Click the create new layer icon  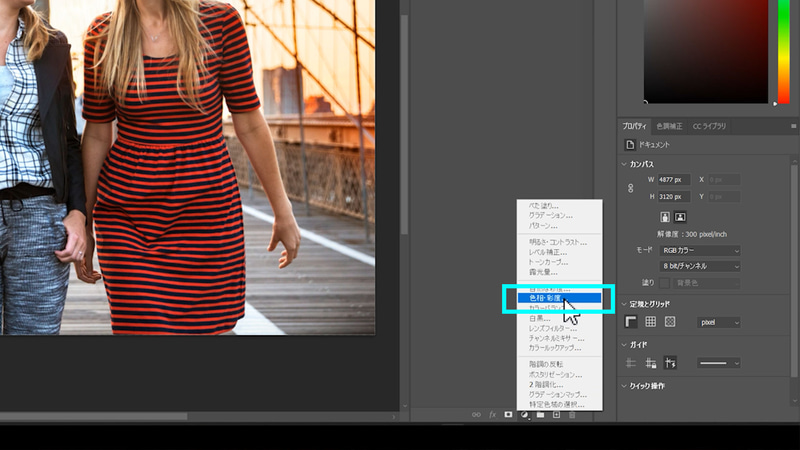click(x=556, y=415)
